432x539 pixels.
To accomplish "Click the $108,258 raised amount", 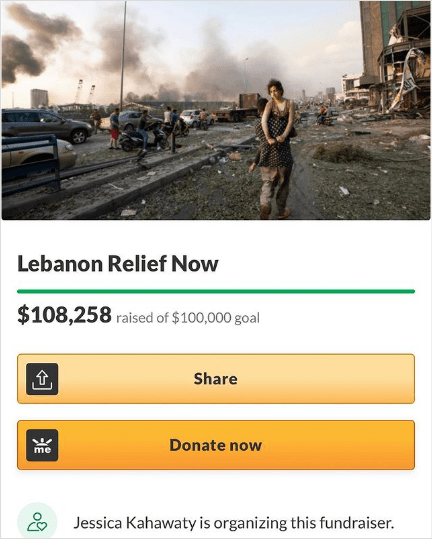I will coord(64,315).
